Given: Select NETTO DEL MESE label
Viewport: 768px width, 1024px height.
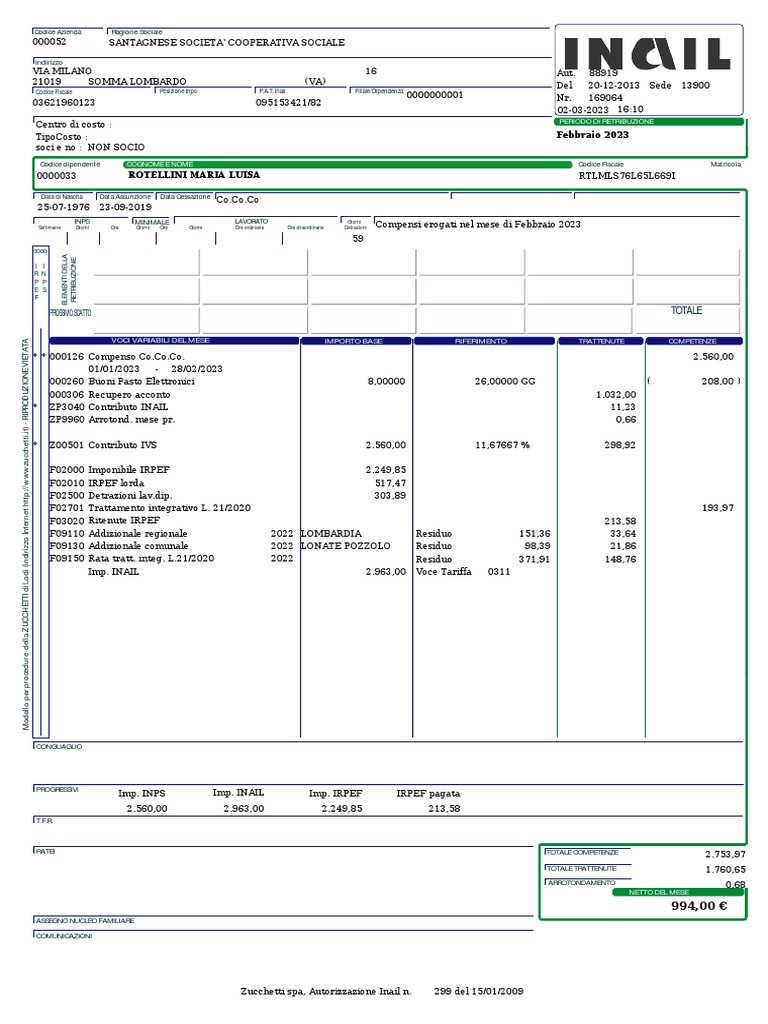Looking at the screenshot, I should (659, 892).
